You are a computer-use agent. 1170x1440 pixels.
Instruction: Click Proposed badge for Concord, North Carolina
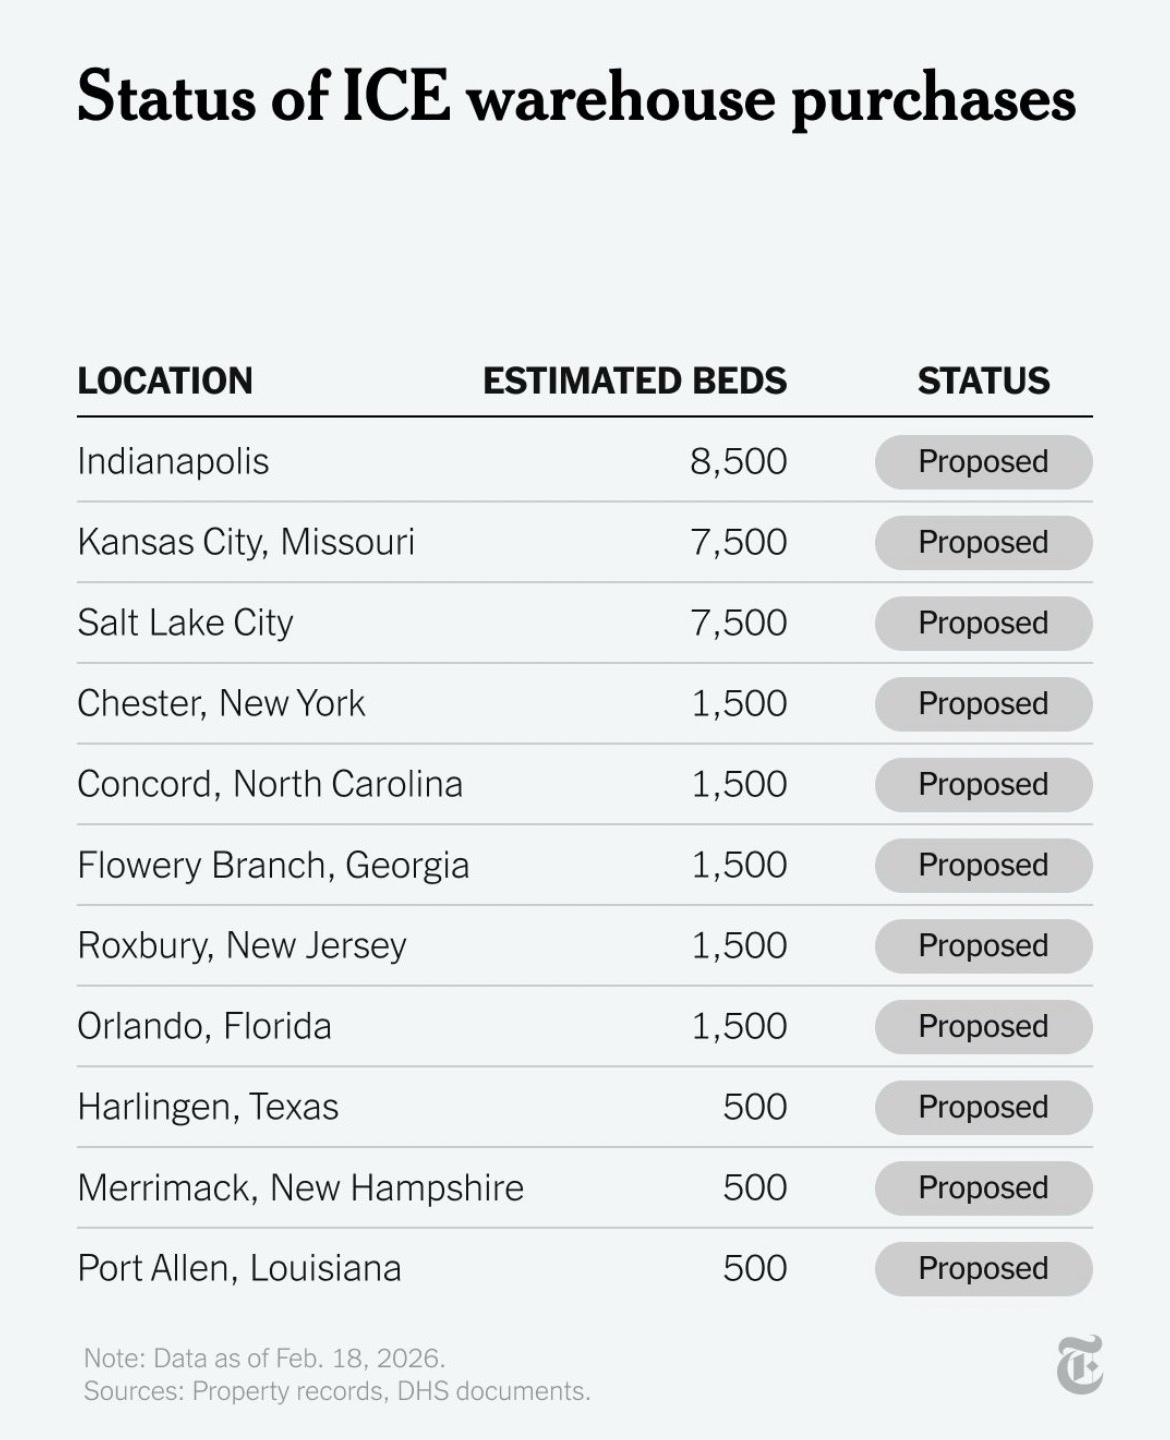983,785
